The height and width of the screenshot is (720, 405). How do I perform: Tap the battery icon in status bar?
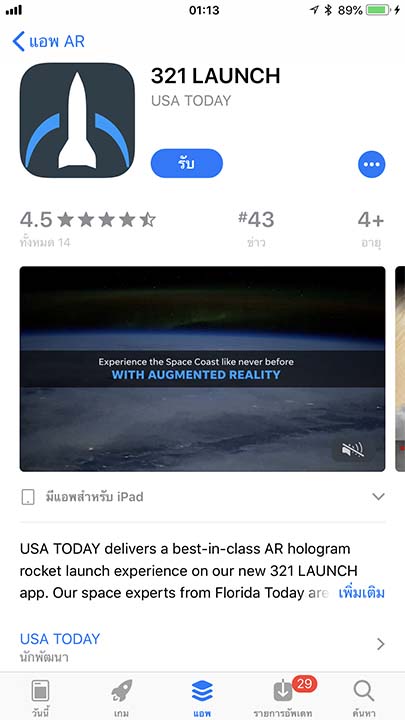coord(378,10)
